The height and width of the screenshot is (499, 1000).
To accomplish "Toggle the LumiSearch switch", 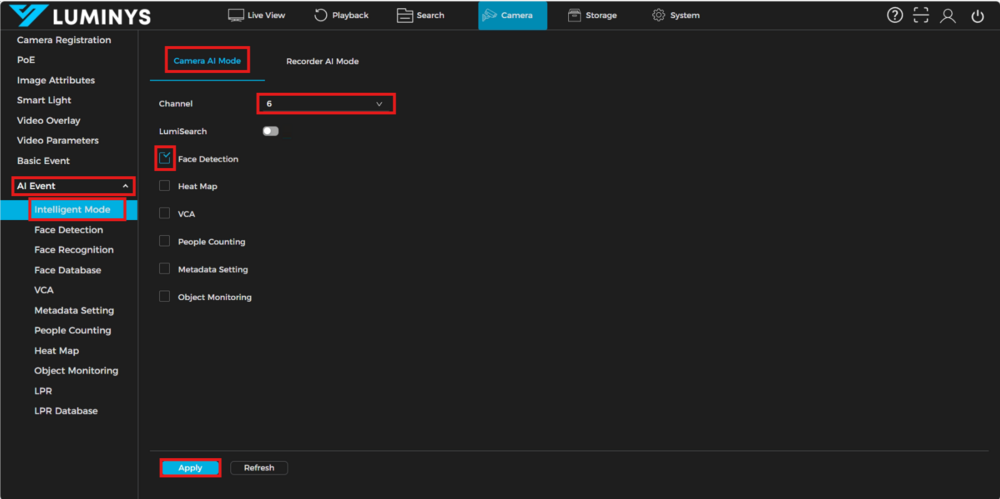I will click(x=270, y=131).
